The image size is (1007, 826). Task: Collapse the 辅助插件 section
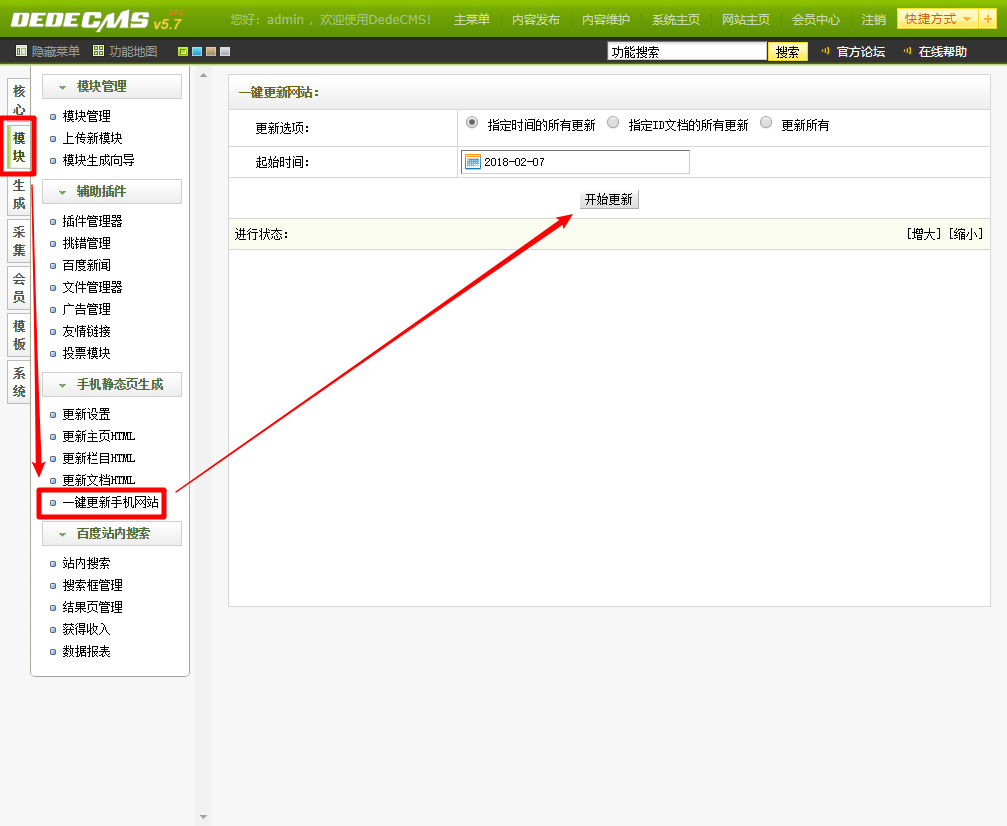pyautogui.click(x=63, y=192)
